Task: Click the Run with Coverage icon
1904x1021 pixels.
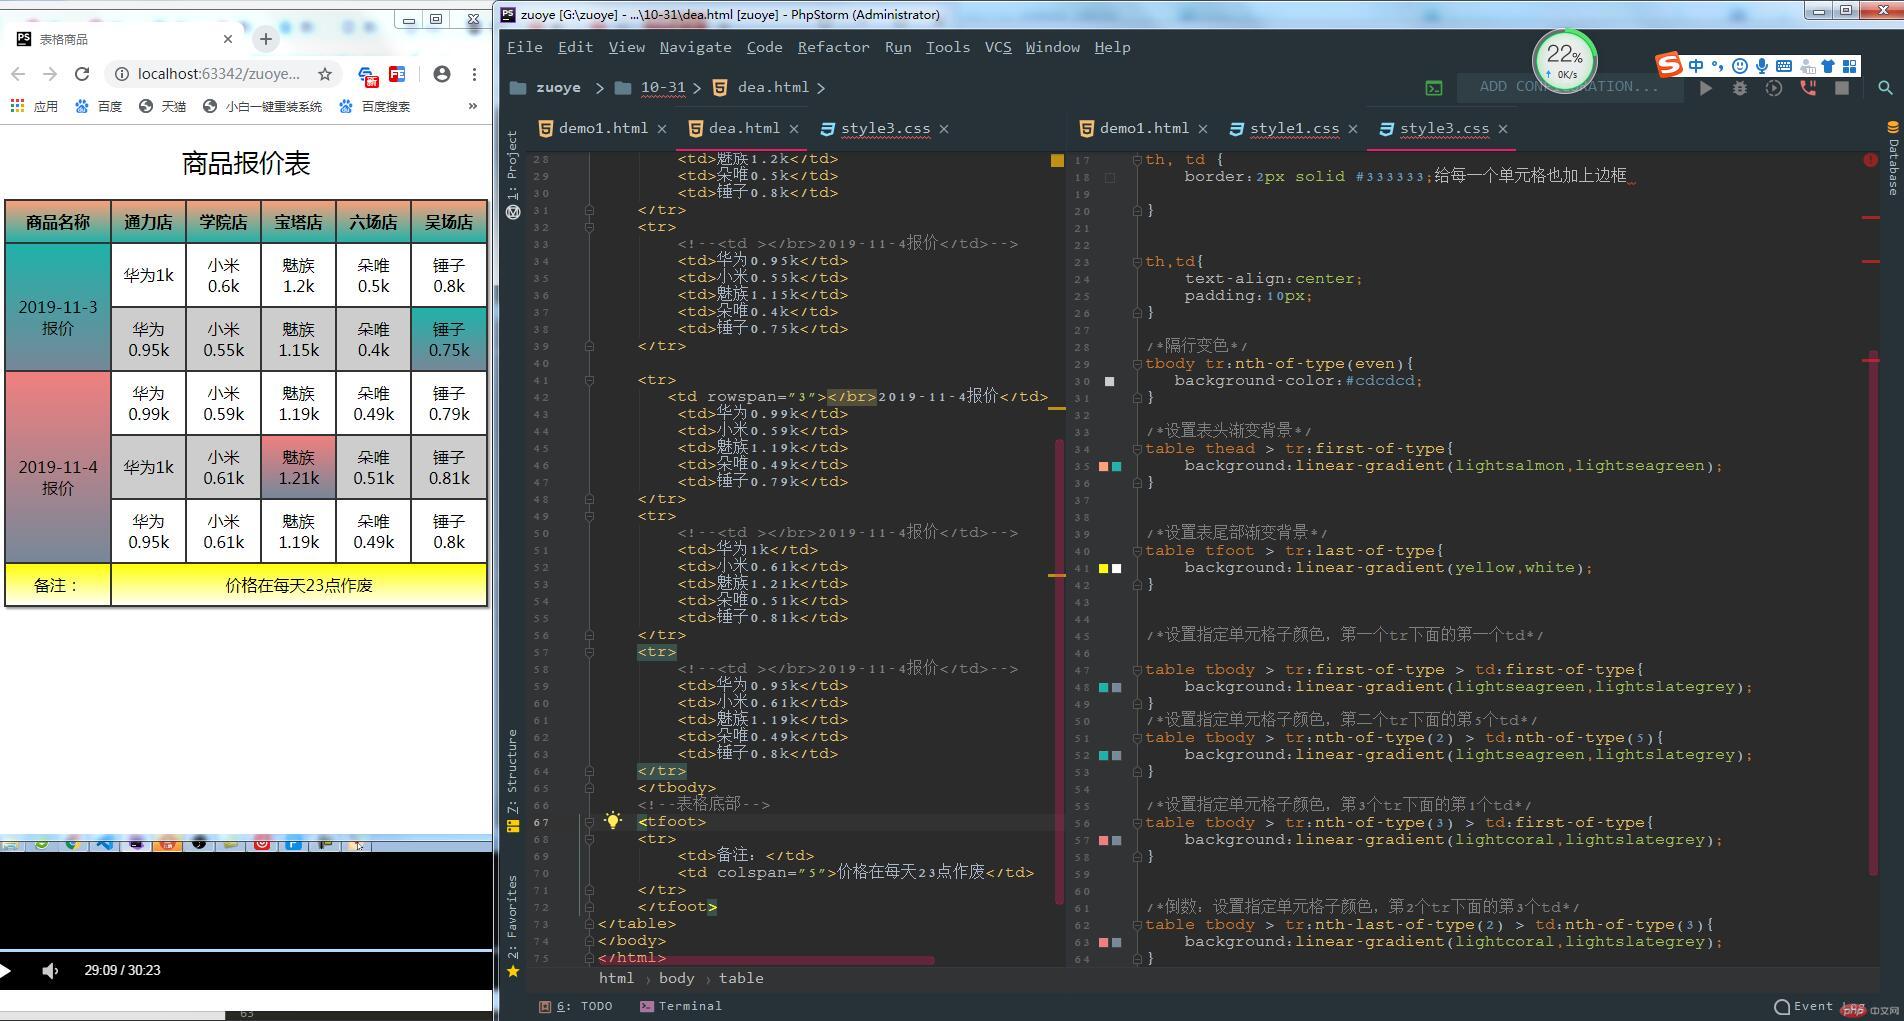Action: click(1774, 88)
